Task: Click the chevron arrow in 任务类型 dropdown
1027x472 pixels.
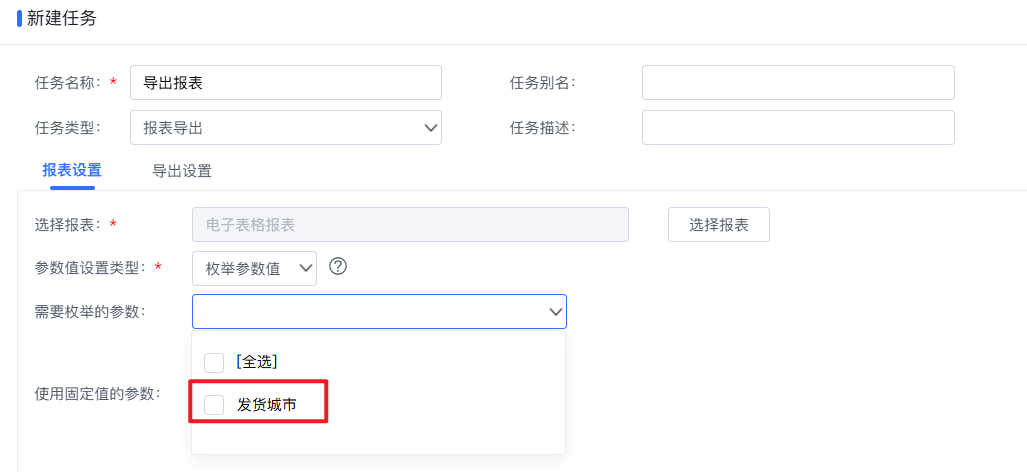Action: 430,128
